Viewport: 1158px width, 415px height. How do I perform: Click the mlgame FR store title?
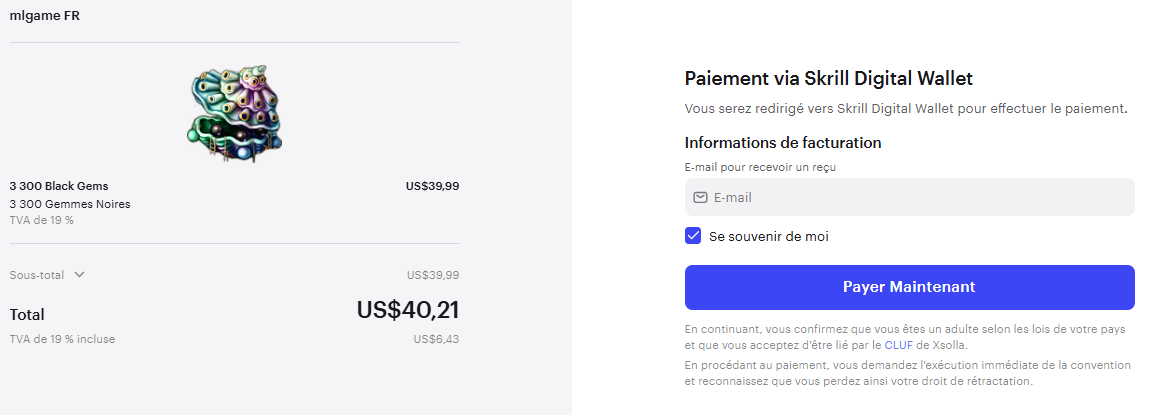45,16
